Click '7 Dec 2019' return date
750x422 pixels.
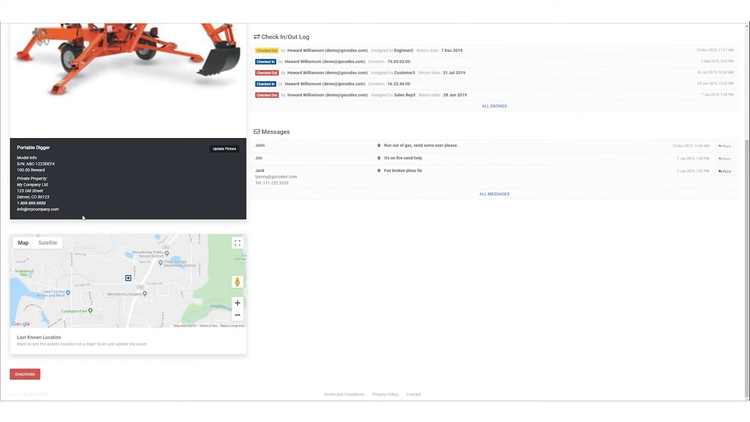[x=452, y=50]
